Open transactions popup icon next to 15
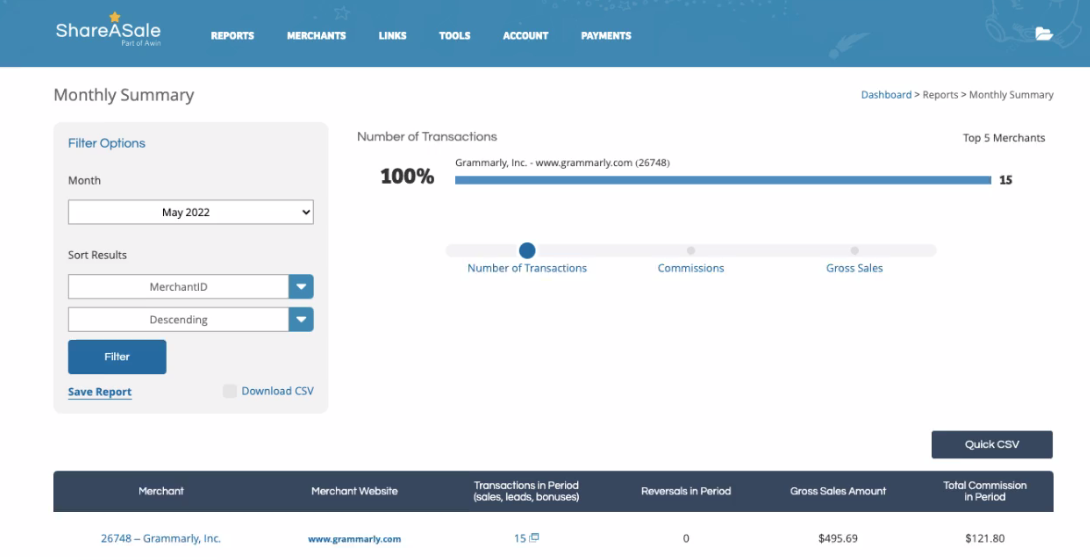This screenshot has height=560, width=1090. pyautogui.click(x=535, y=537)
